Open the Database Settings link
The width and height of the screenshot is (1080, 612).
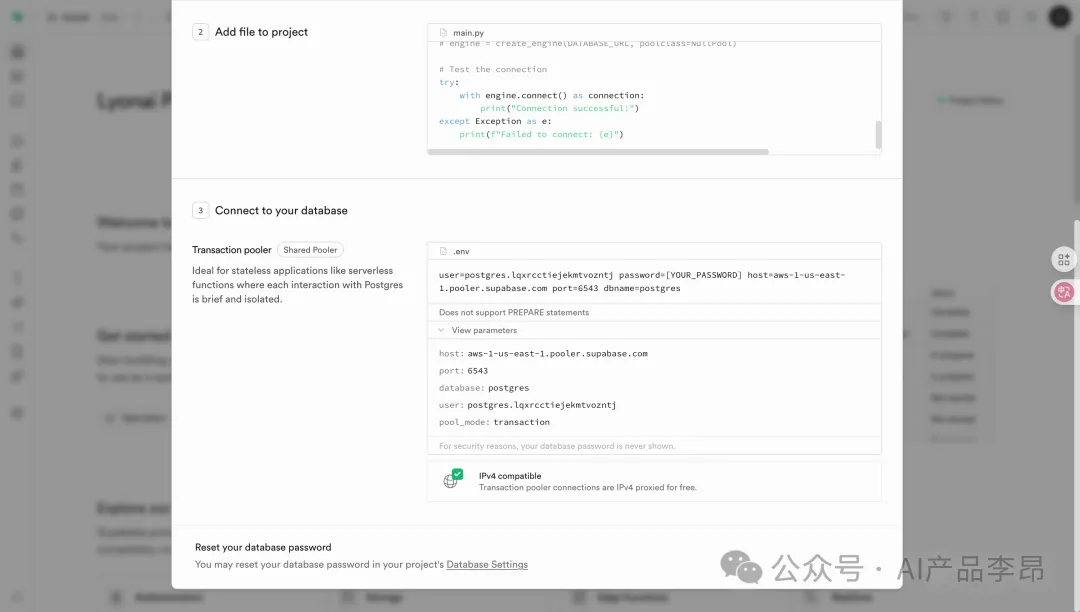pyautogui.click(x=487, y=565)
